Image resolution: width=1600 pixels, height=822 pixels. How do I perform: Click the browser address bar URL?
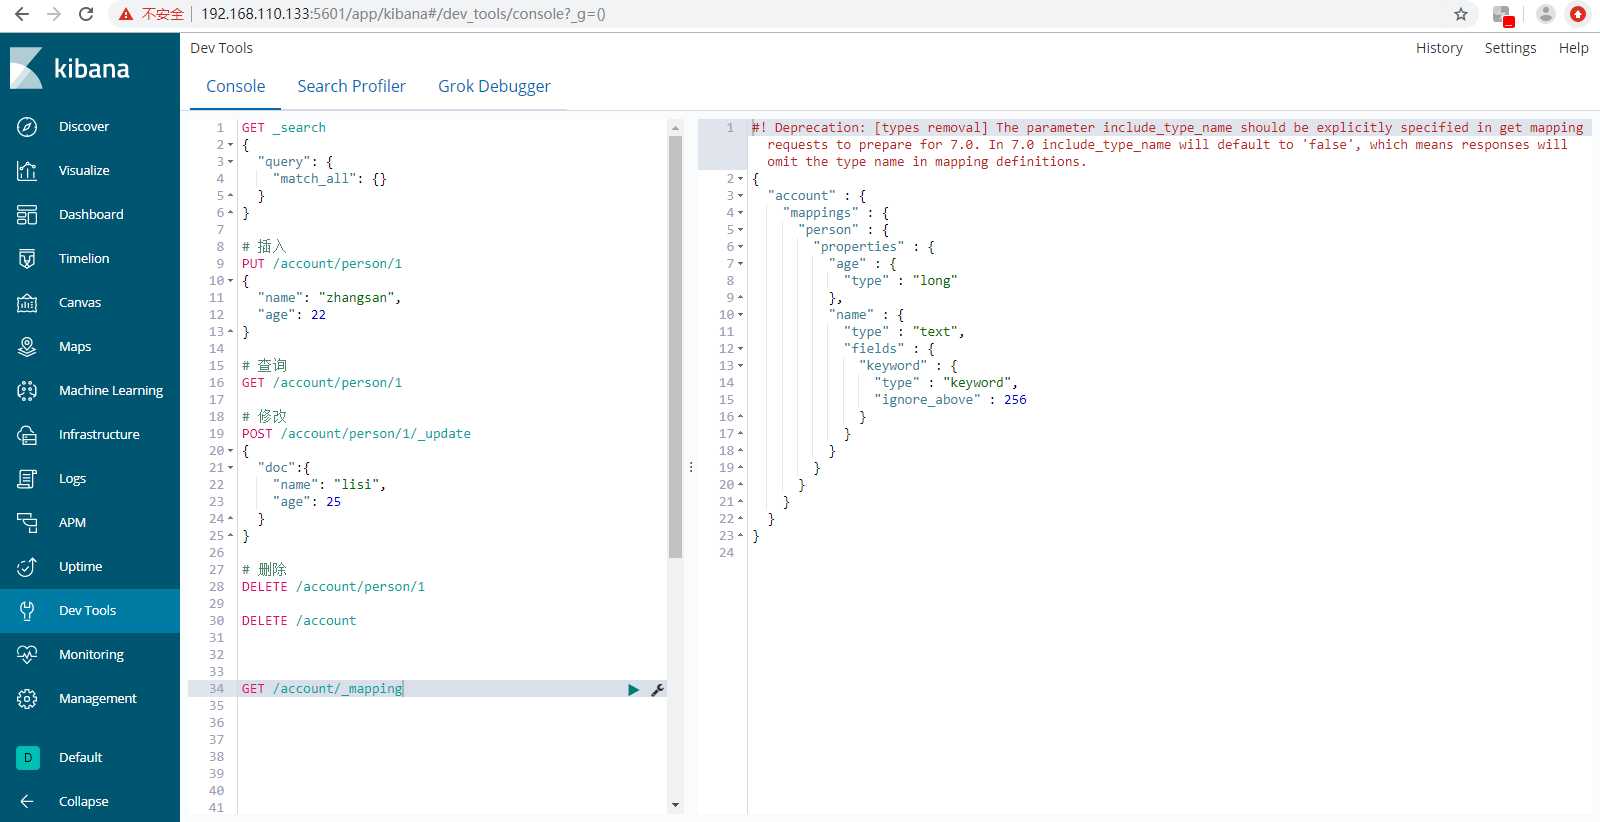[x=403, y=14]
